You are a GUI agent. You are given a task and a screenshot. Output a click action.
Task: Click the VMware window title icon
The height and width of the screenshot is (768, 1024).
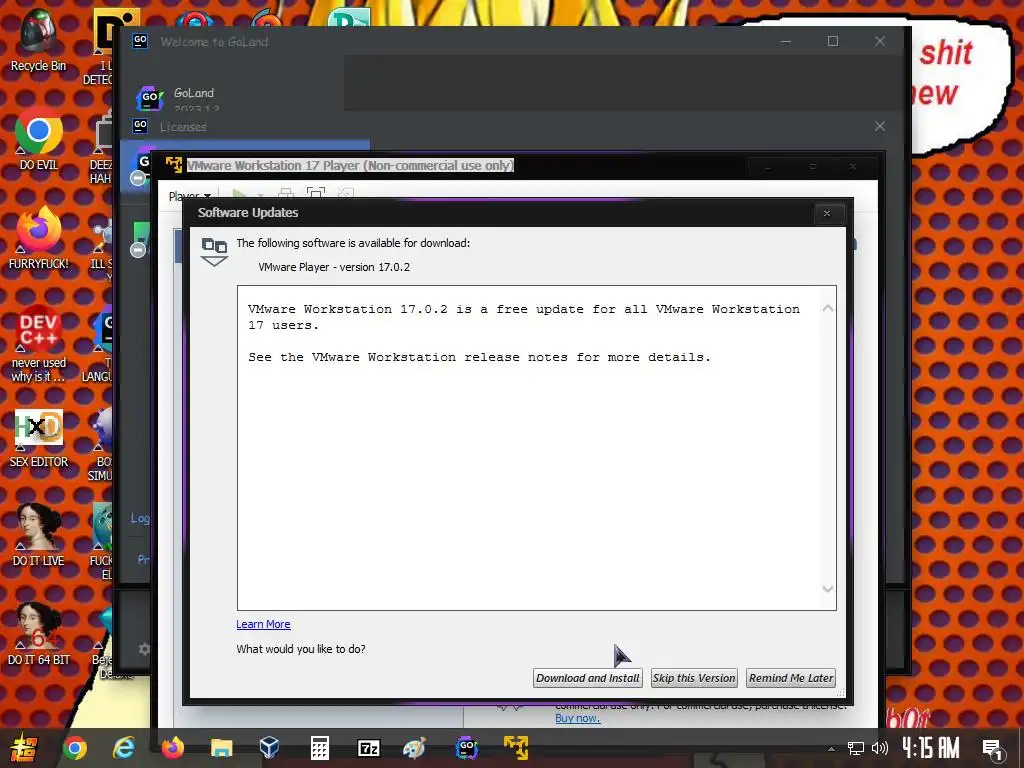pyautogui.click(x=174, y=165)
